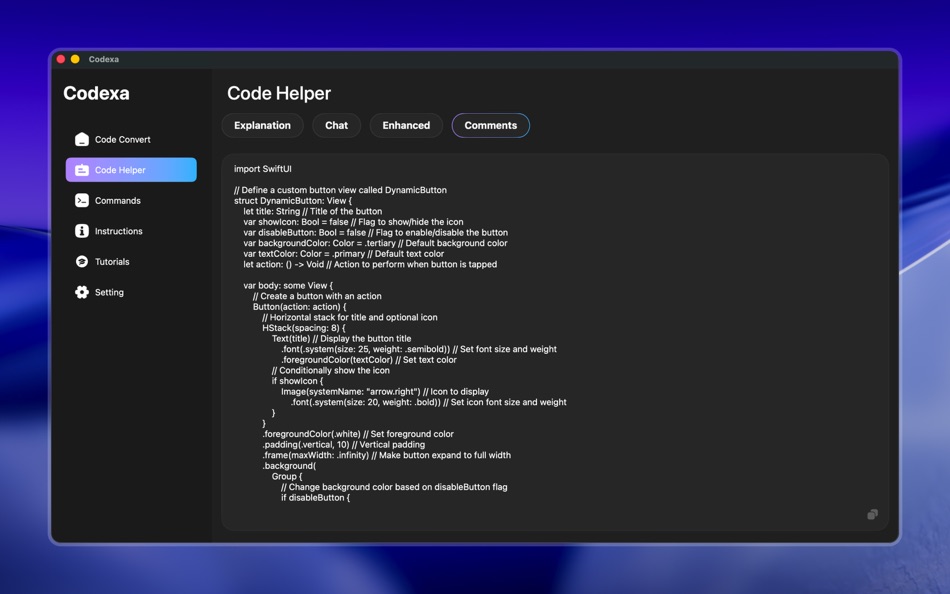This screenshot has height=594, width=950.
Task: Click 'if disableButton {' code line
Action: [316, 498]
